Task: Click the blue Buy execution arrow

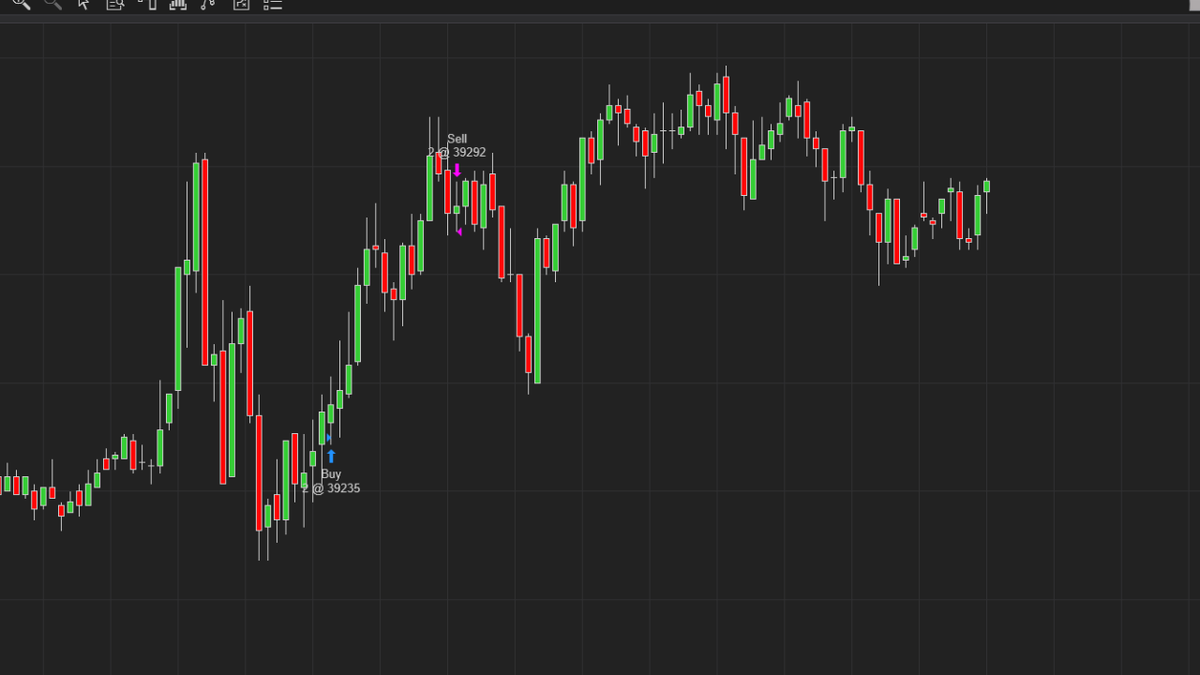Action: tap(331, 457)
